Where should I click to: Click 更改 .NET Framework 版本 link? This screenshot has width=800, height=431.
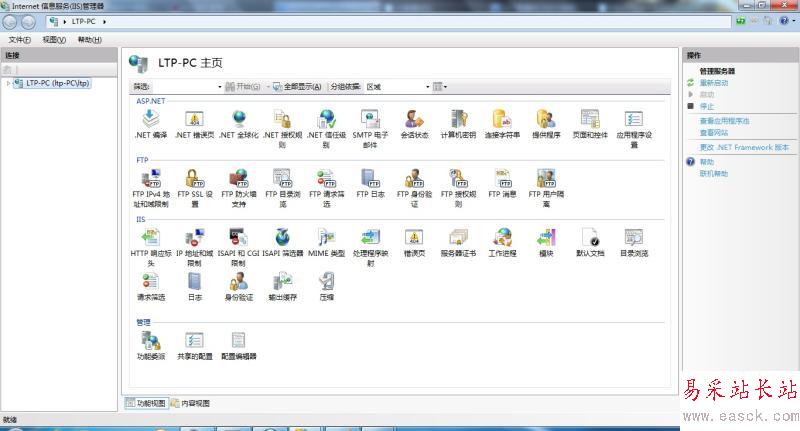pyautogui.click(x=744, y=147)
